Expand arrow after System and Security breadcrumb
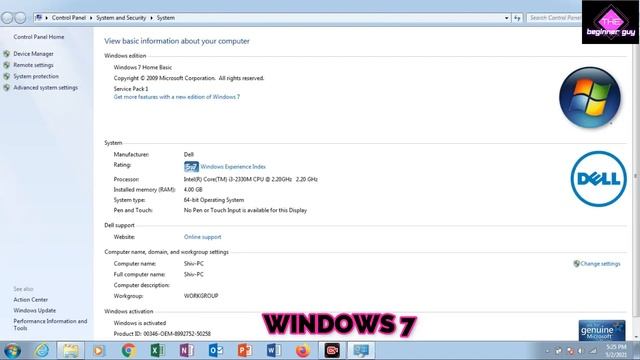This screenshot has height=360, width=640. [x=151, y=18]
